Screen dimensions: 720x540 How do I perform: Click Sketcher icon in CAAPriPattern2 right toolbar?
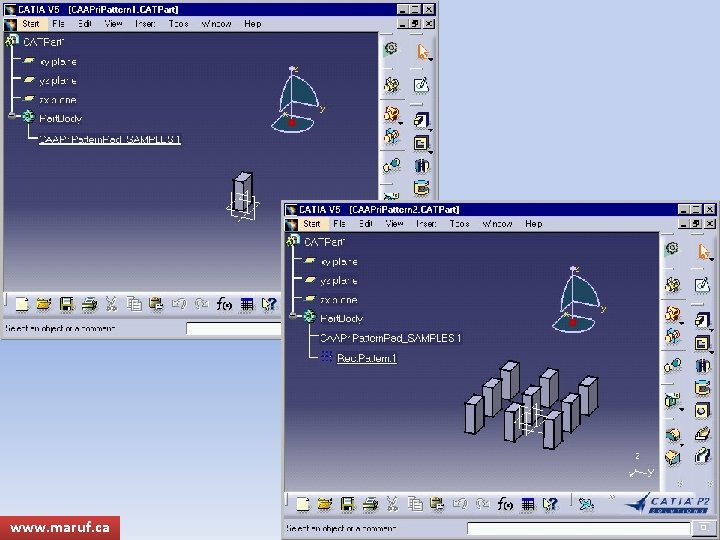(702, 285)
